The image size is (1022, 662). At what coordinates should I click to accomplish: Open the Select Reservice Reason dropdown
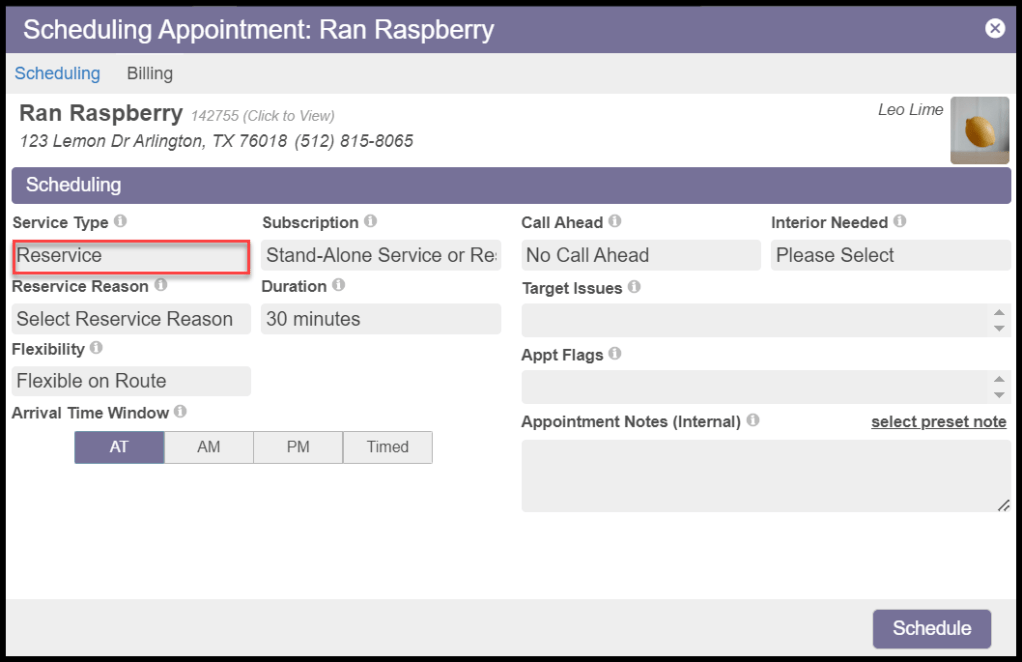point(131,319)
